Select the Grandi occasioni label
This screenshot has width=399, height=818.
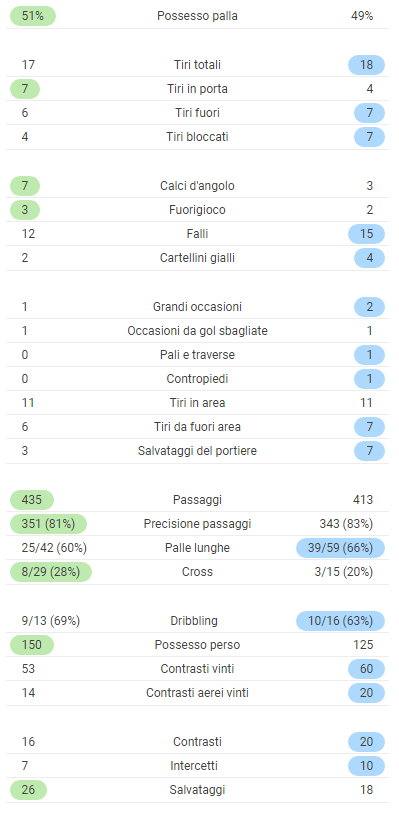197,307
